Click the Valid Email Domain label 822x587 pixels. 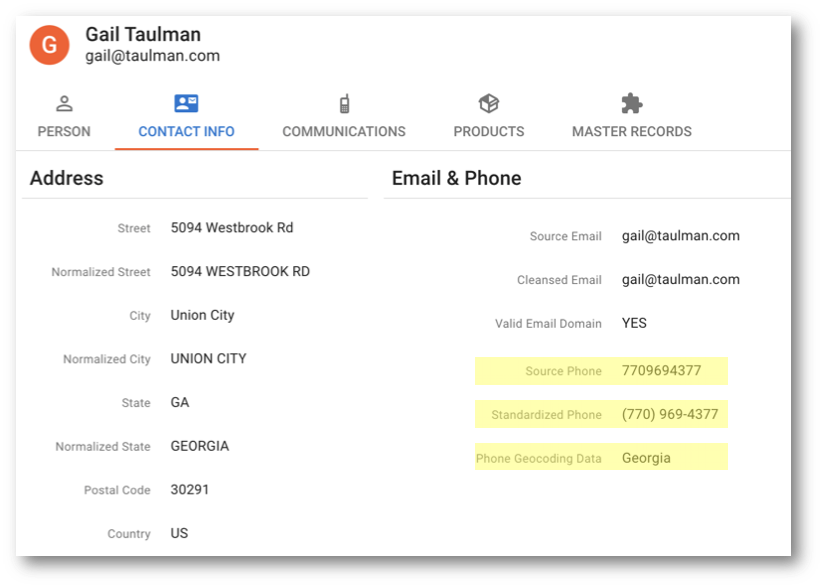coord(548,324)
